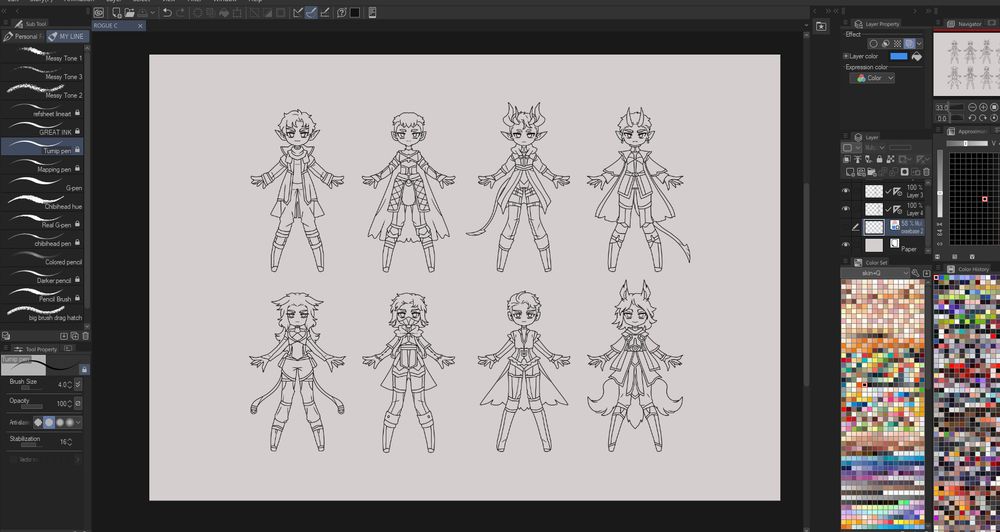Select the strongest anti-aliasing option
1000x532 pixels.
pyautogui.click(x=70, y=422)
